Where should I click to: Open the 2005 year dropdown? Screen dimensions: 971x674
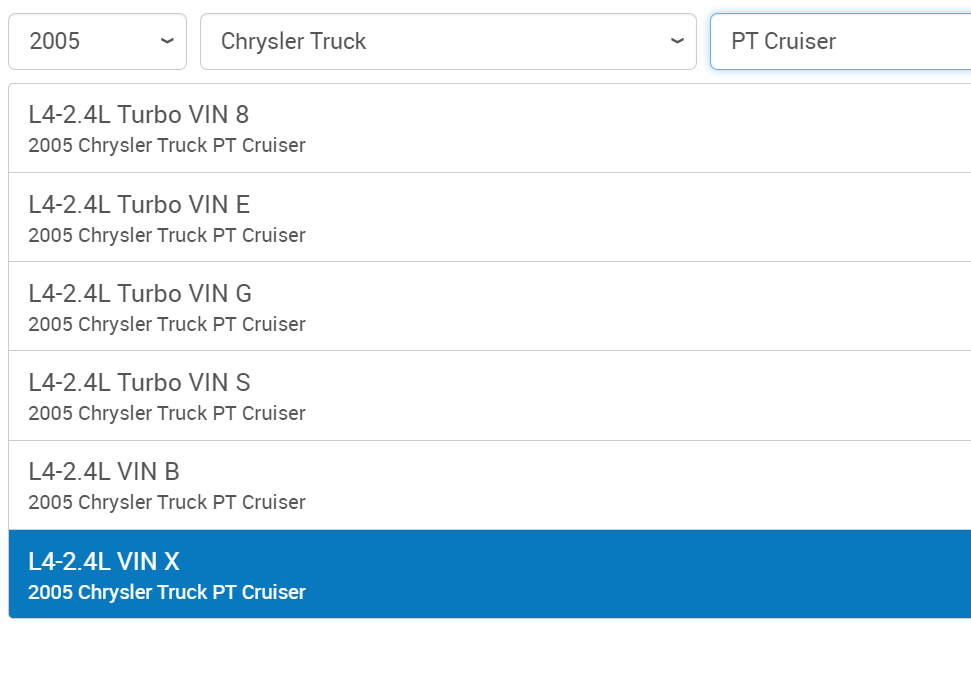click(97, 41)
